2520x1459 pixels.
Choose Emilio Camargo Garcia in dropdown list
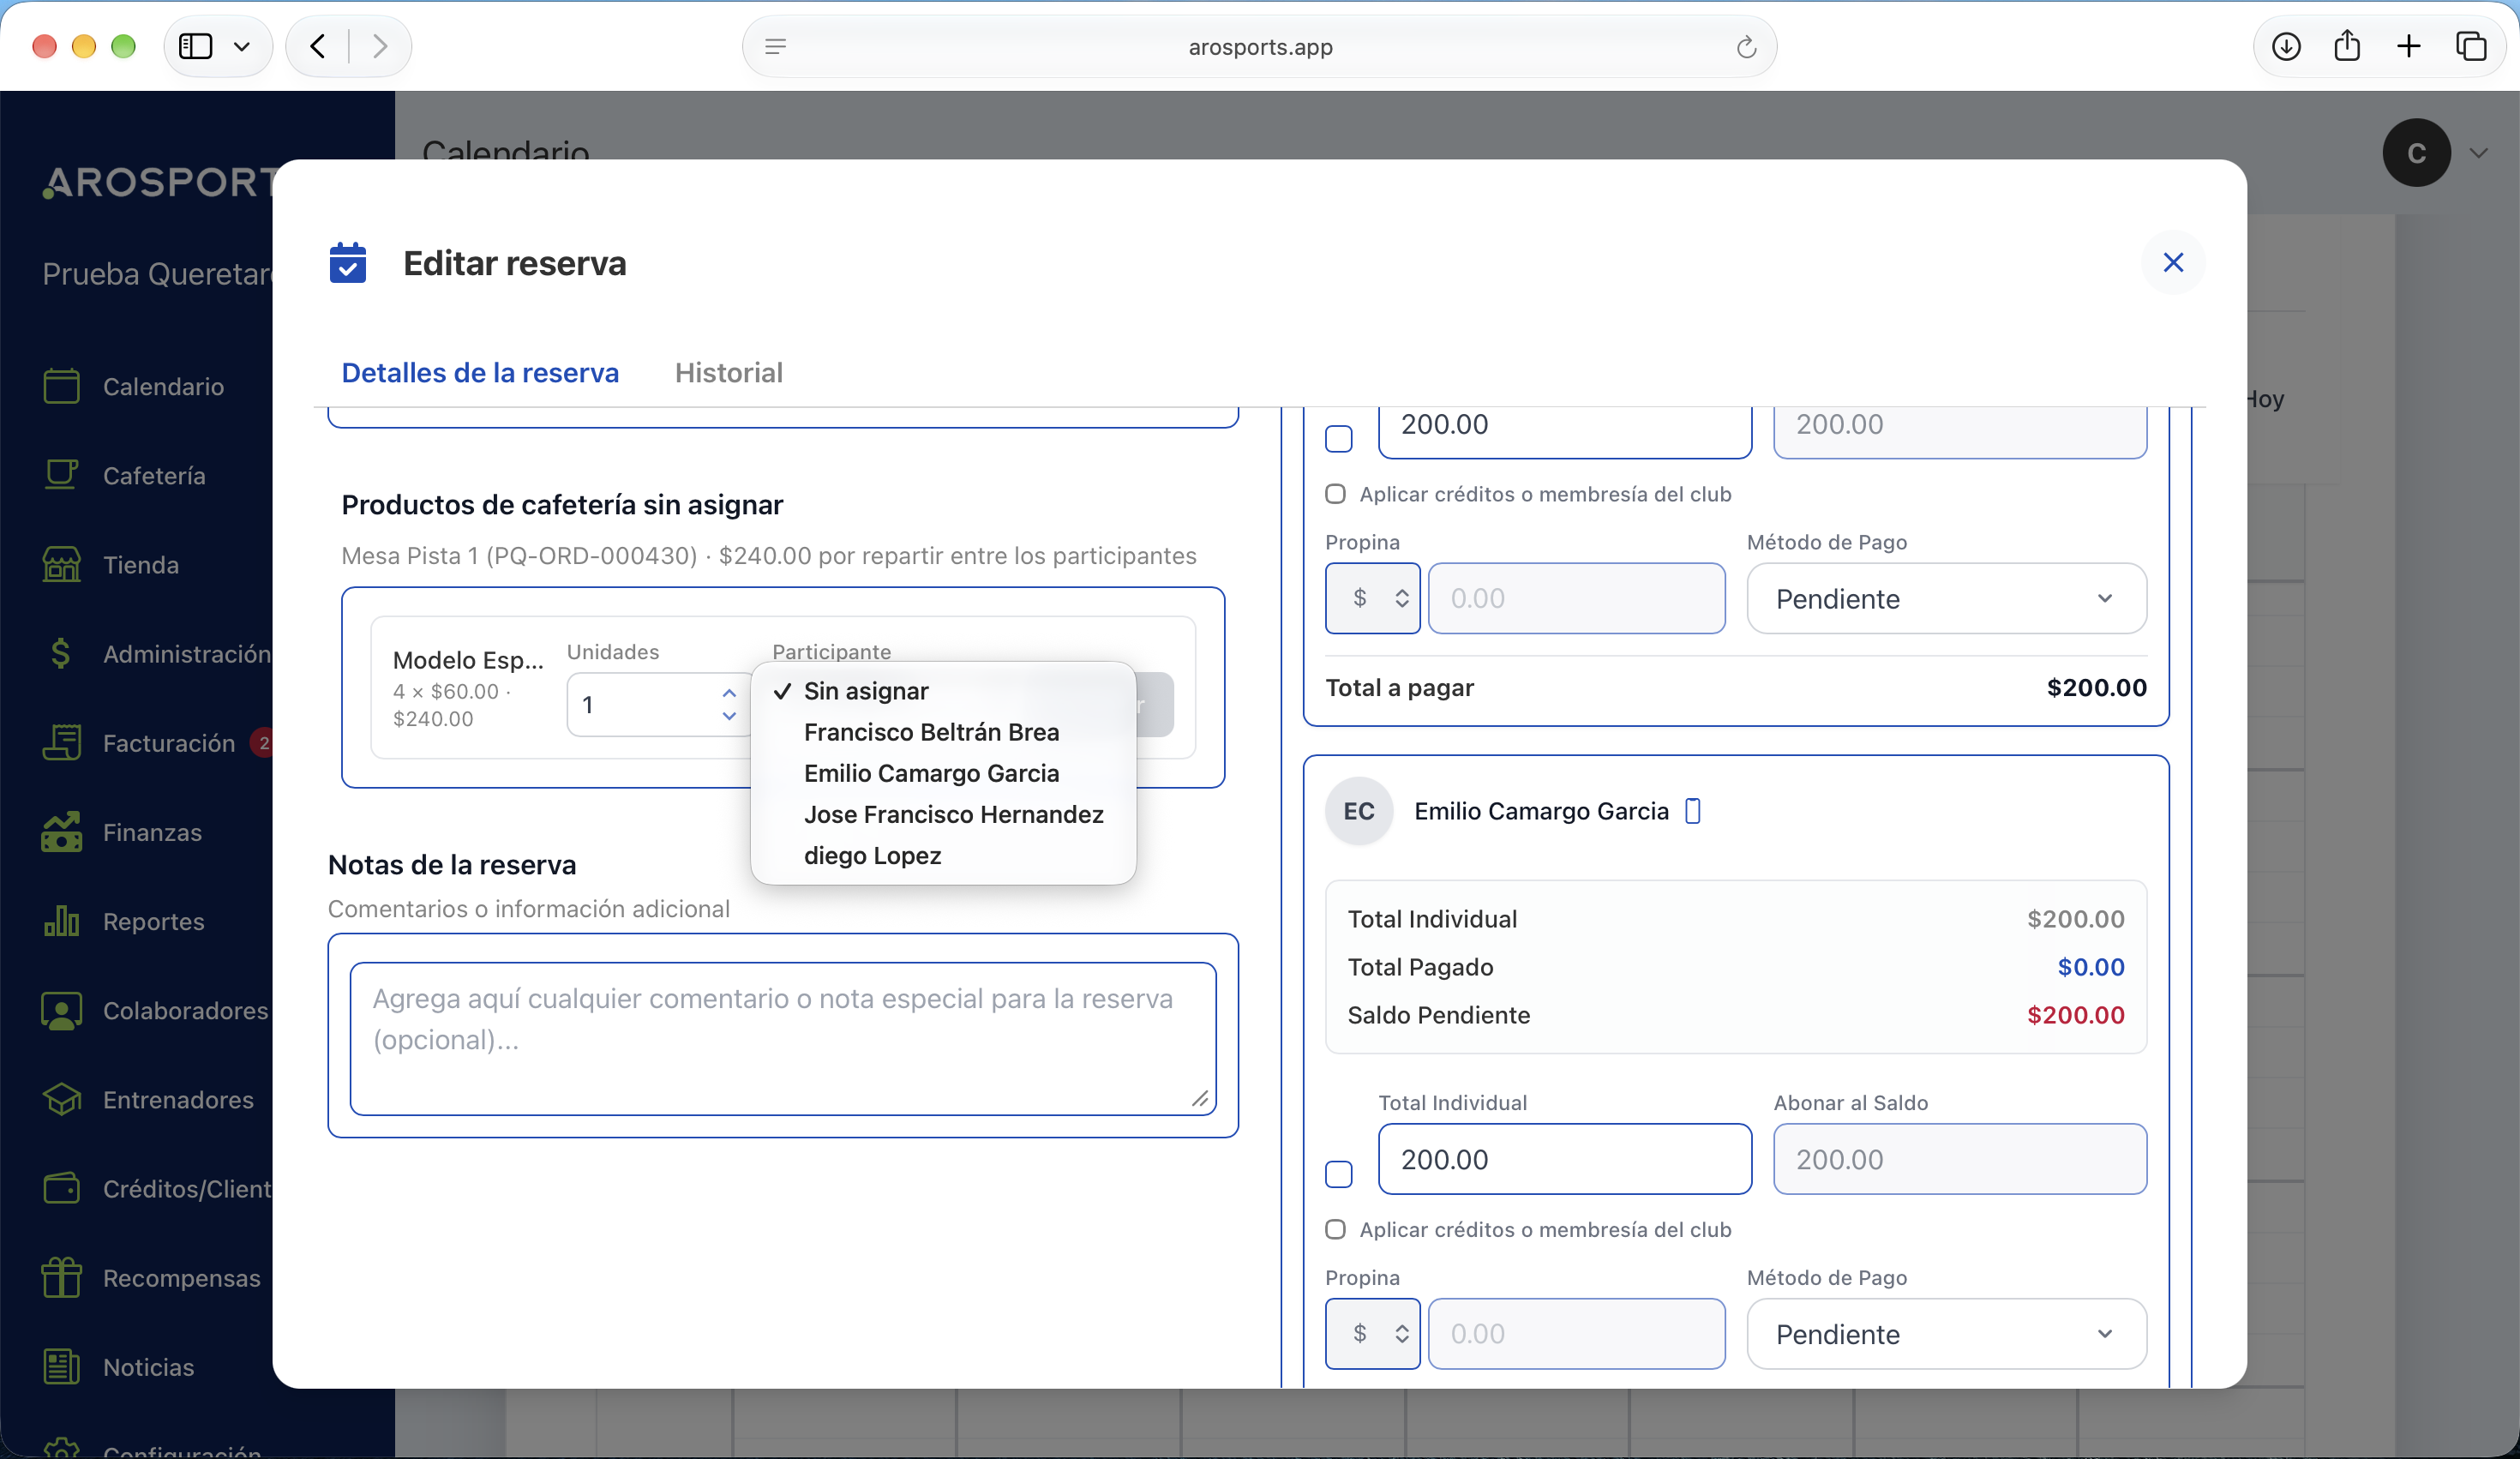931,773
